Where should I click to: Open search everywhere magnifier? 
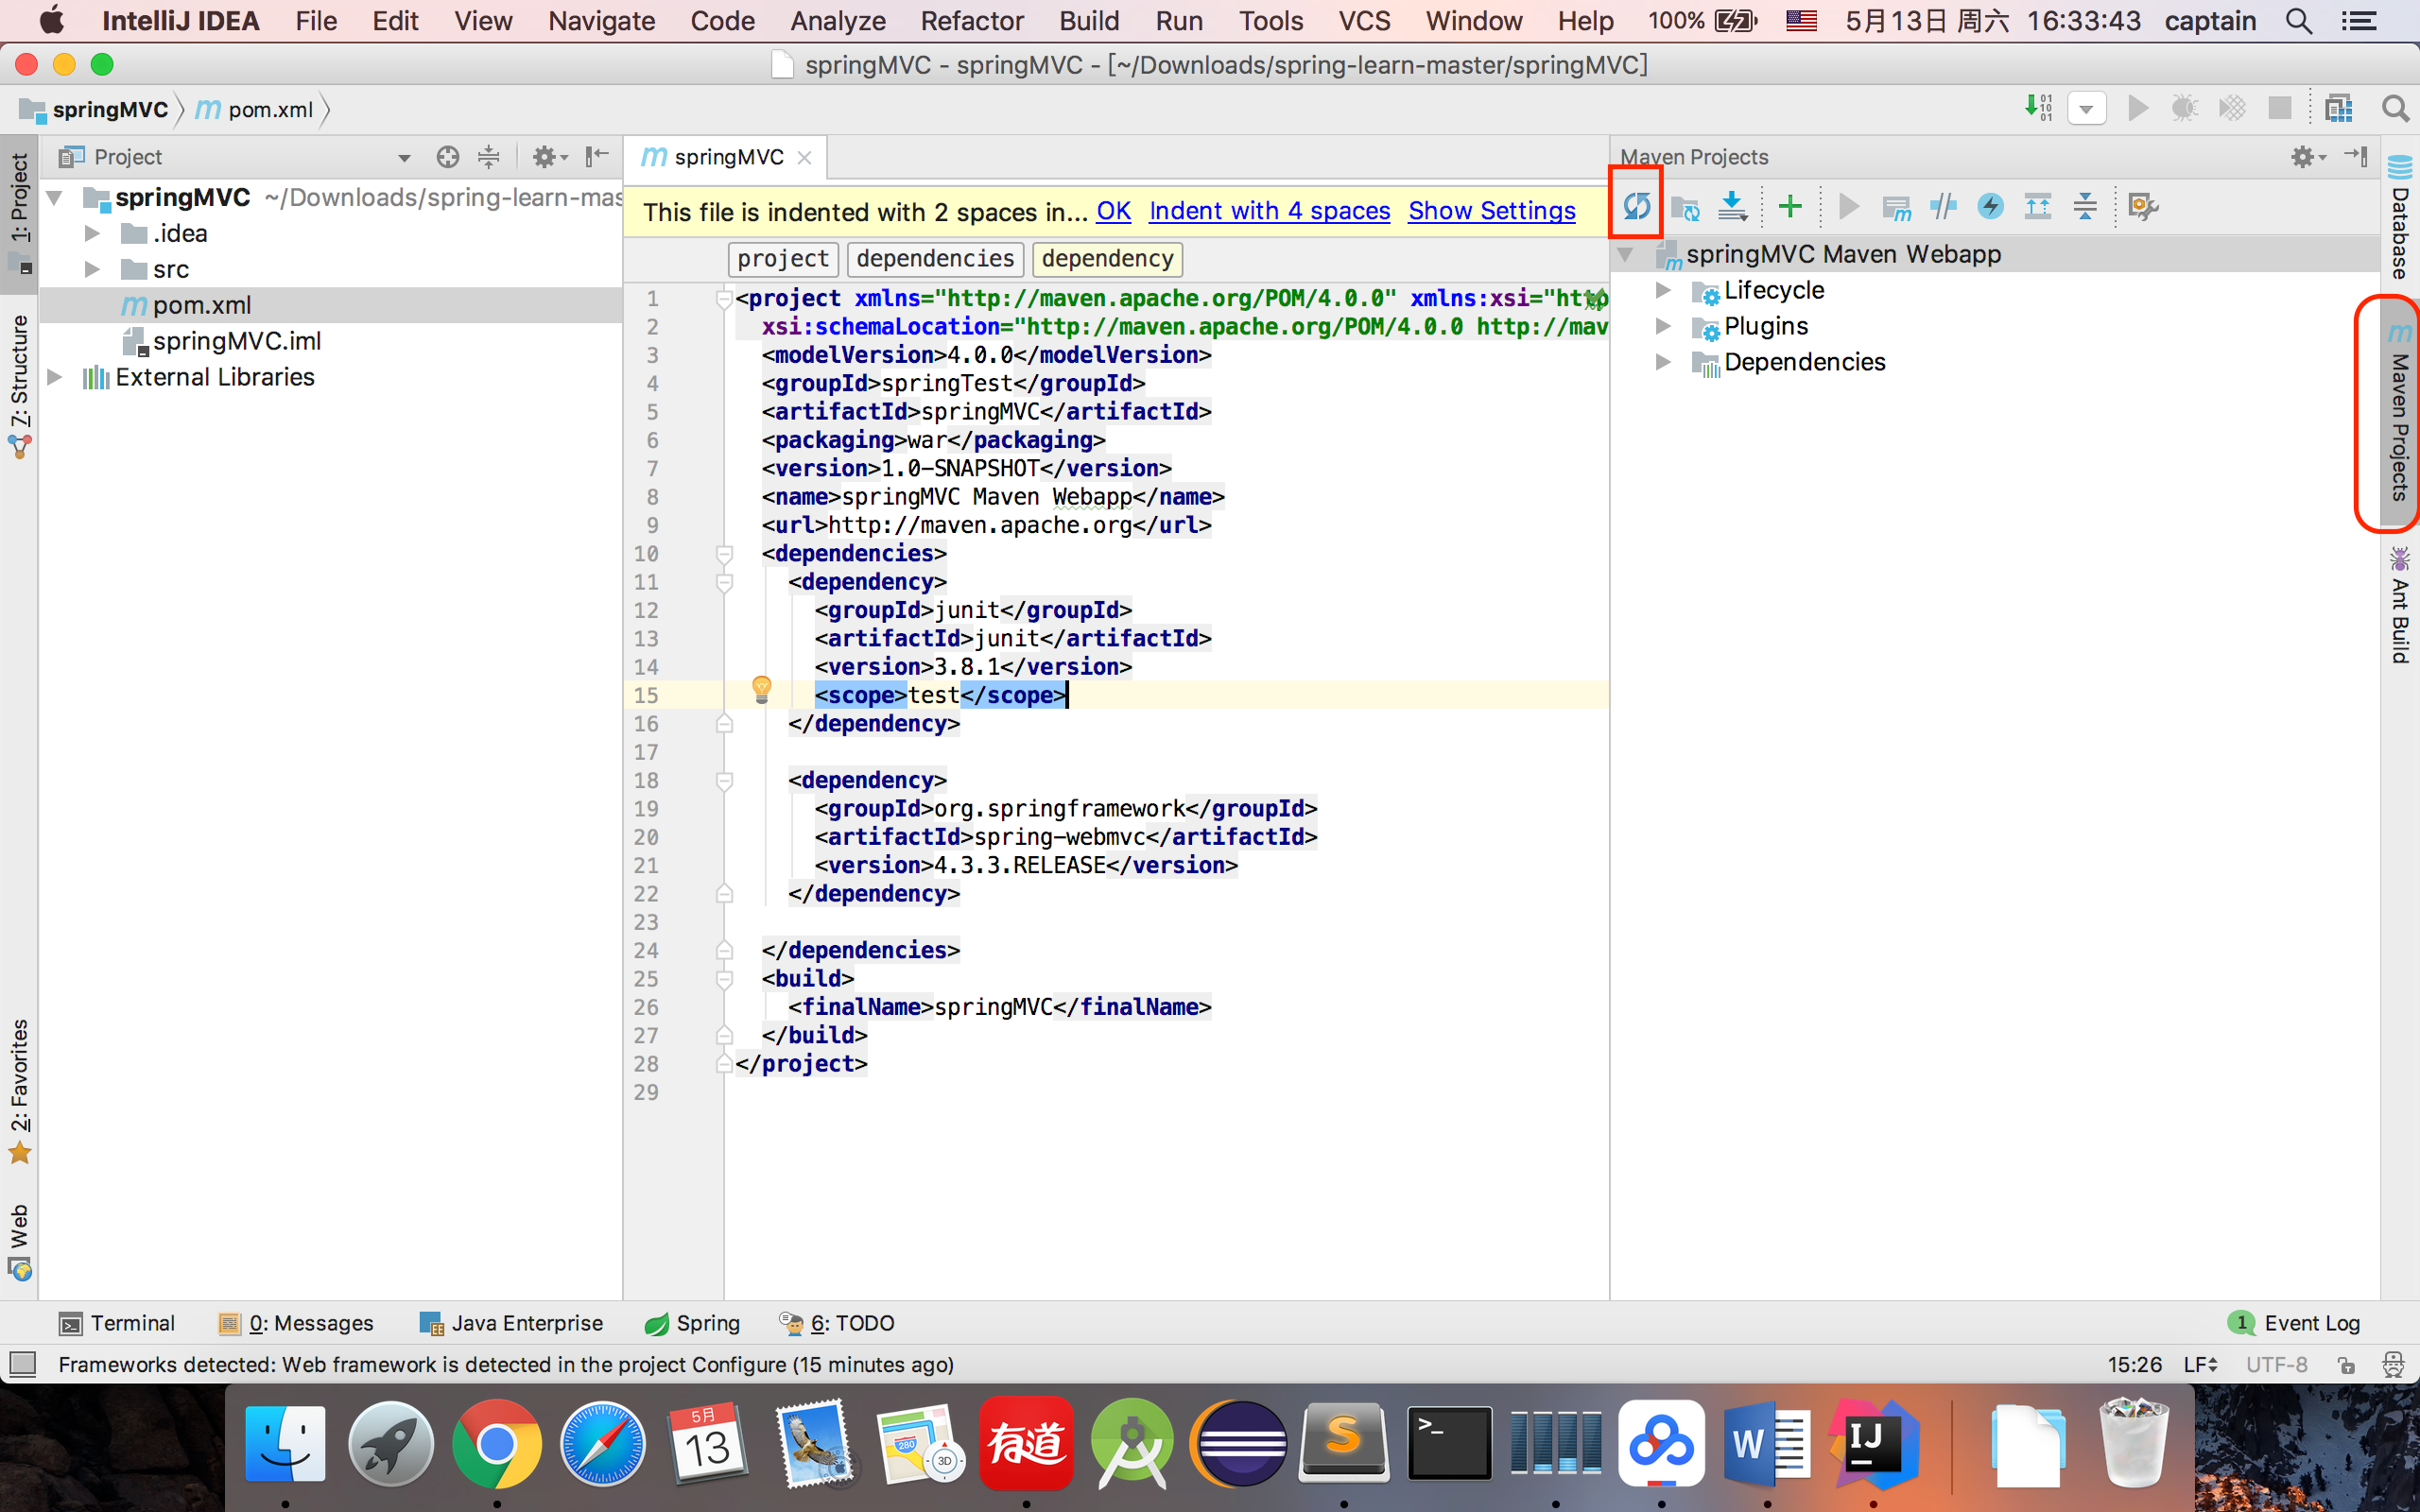coord(2395,108)
